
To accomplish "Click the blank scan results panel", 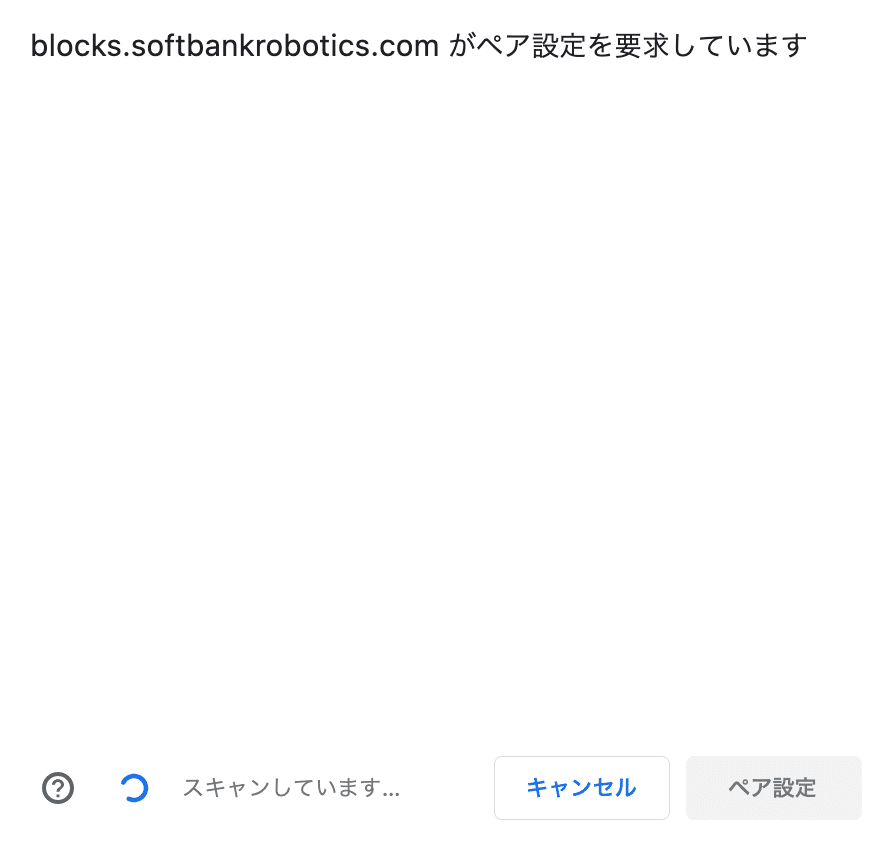I will 443,407.
